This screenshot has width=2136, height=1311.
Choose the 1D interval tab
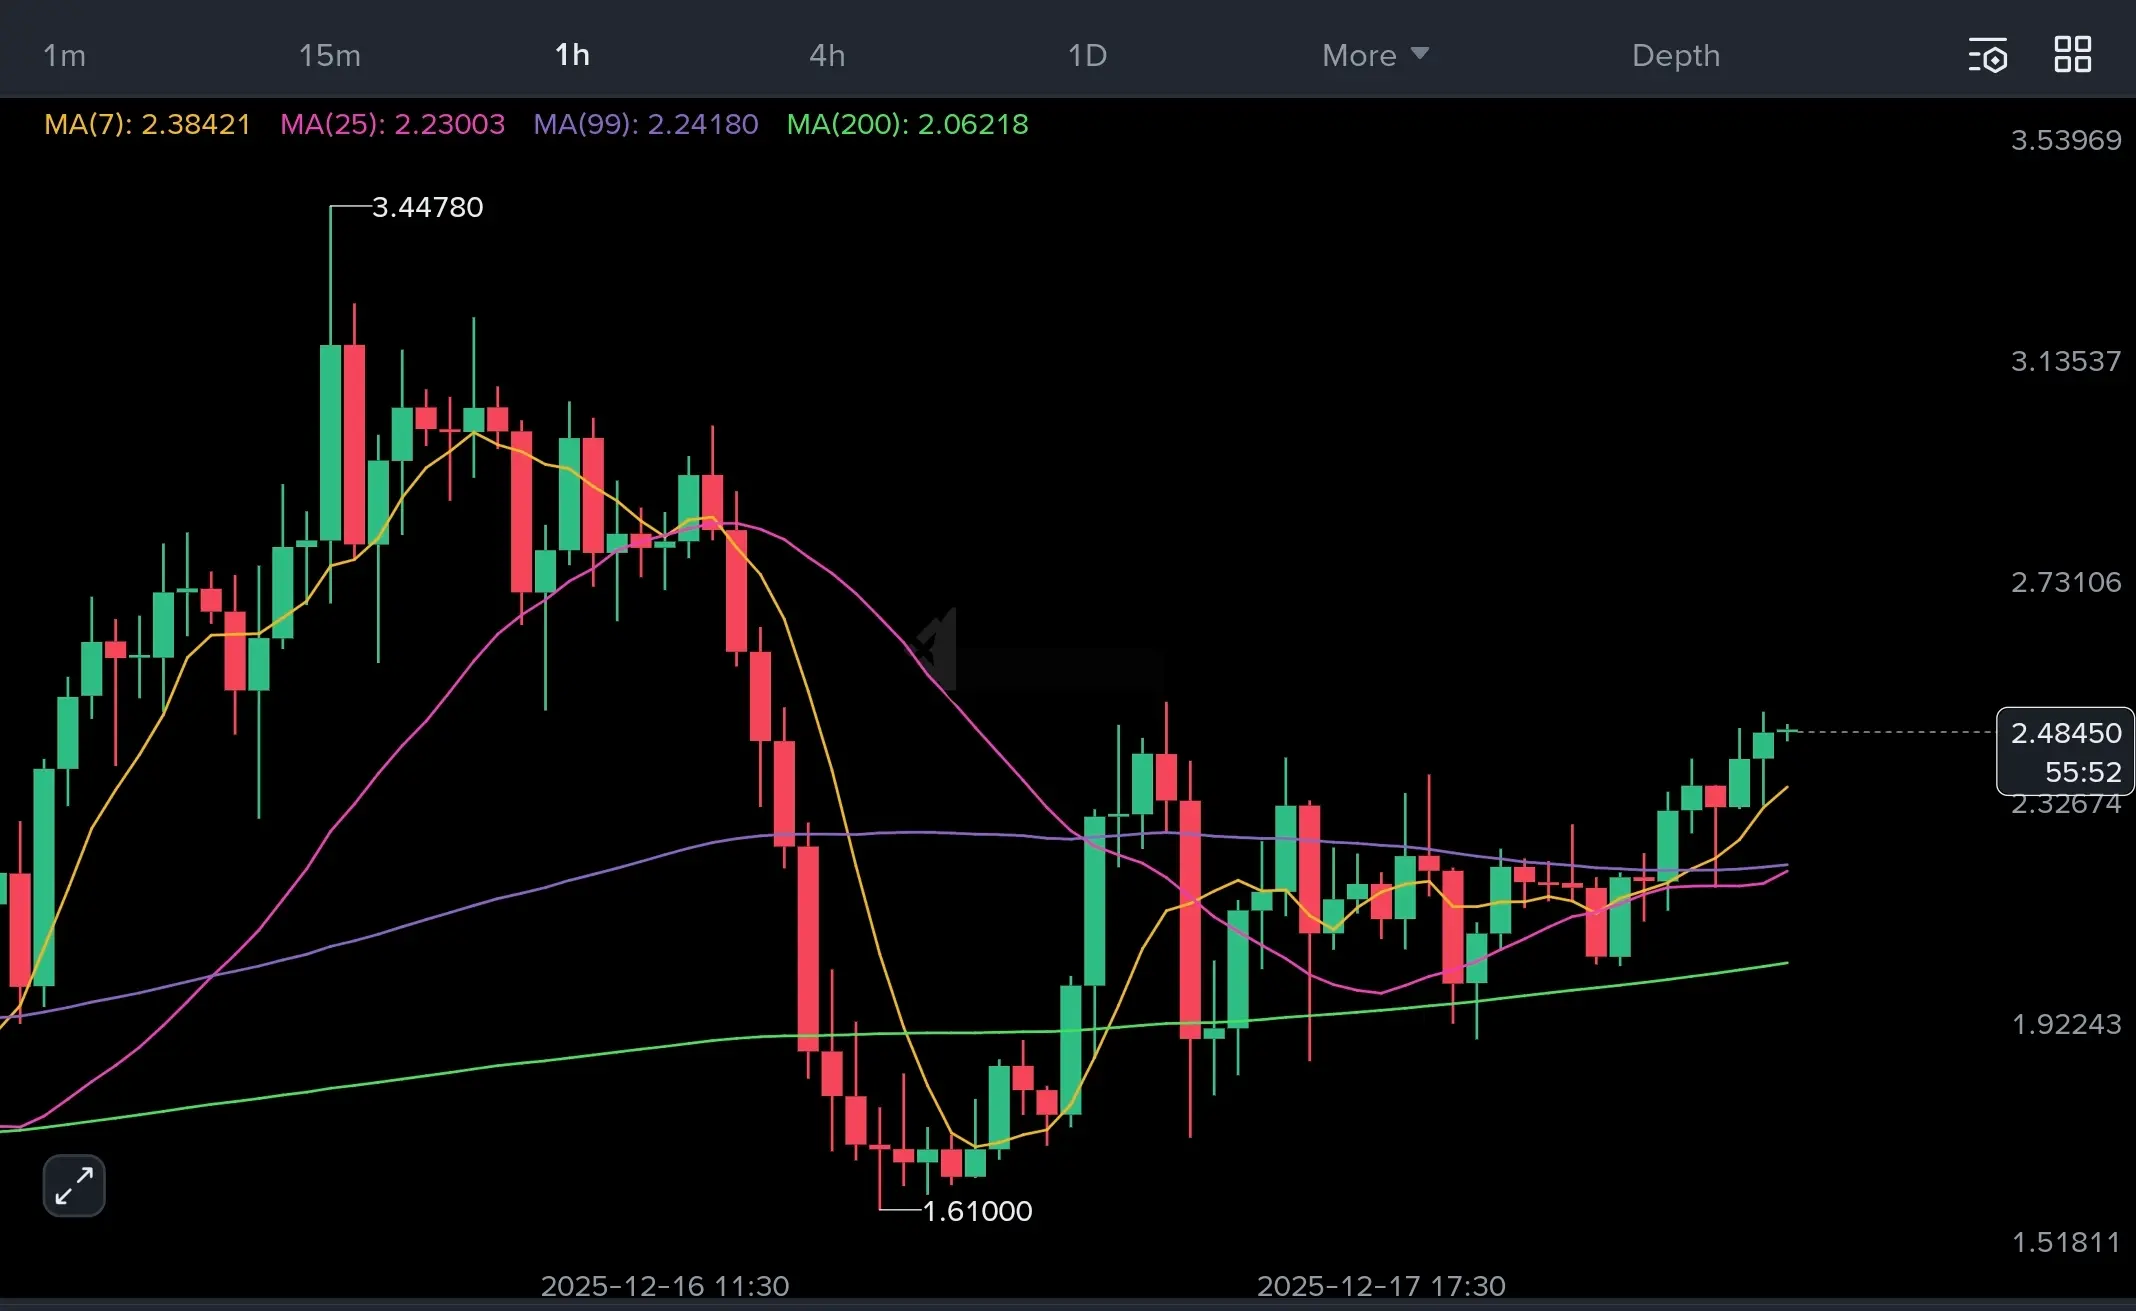pyautogui.click(x=1087, y=55)
